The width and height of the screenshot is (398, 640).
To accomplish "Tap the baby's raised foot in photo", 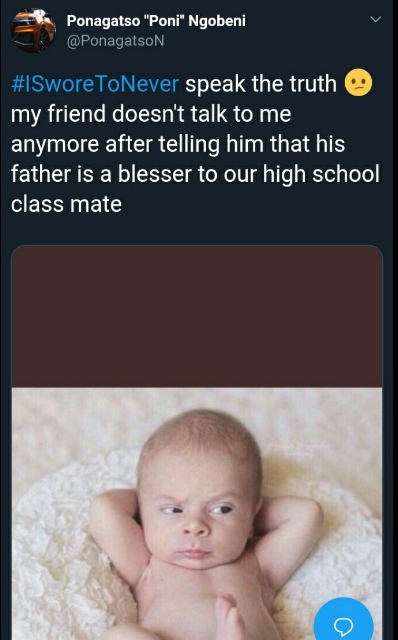I will [x=228, y=616].
